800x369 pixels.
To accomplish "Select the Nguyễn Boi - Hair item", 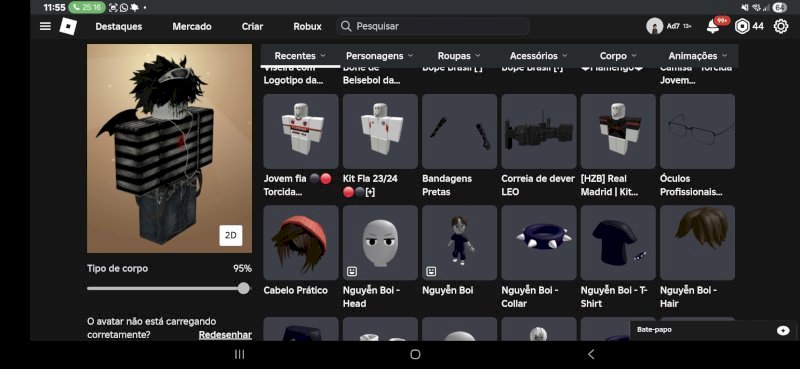I will 697,242.
